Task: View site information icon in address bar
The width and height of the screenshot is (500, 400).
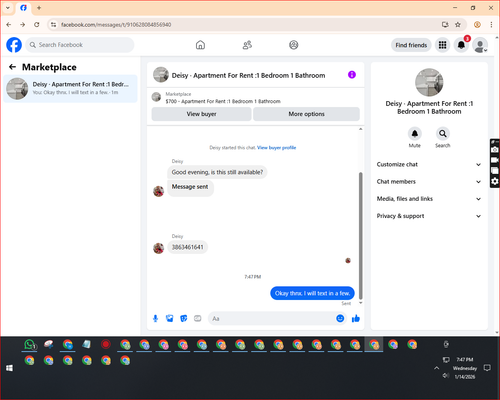Action: 53,25
